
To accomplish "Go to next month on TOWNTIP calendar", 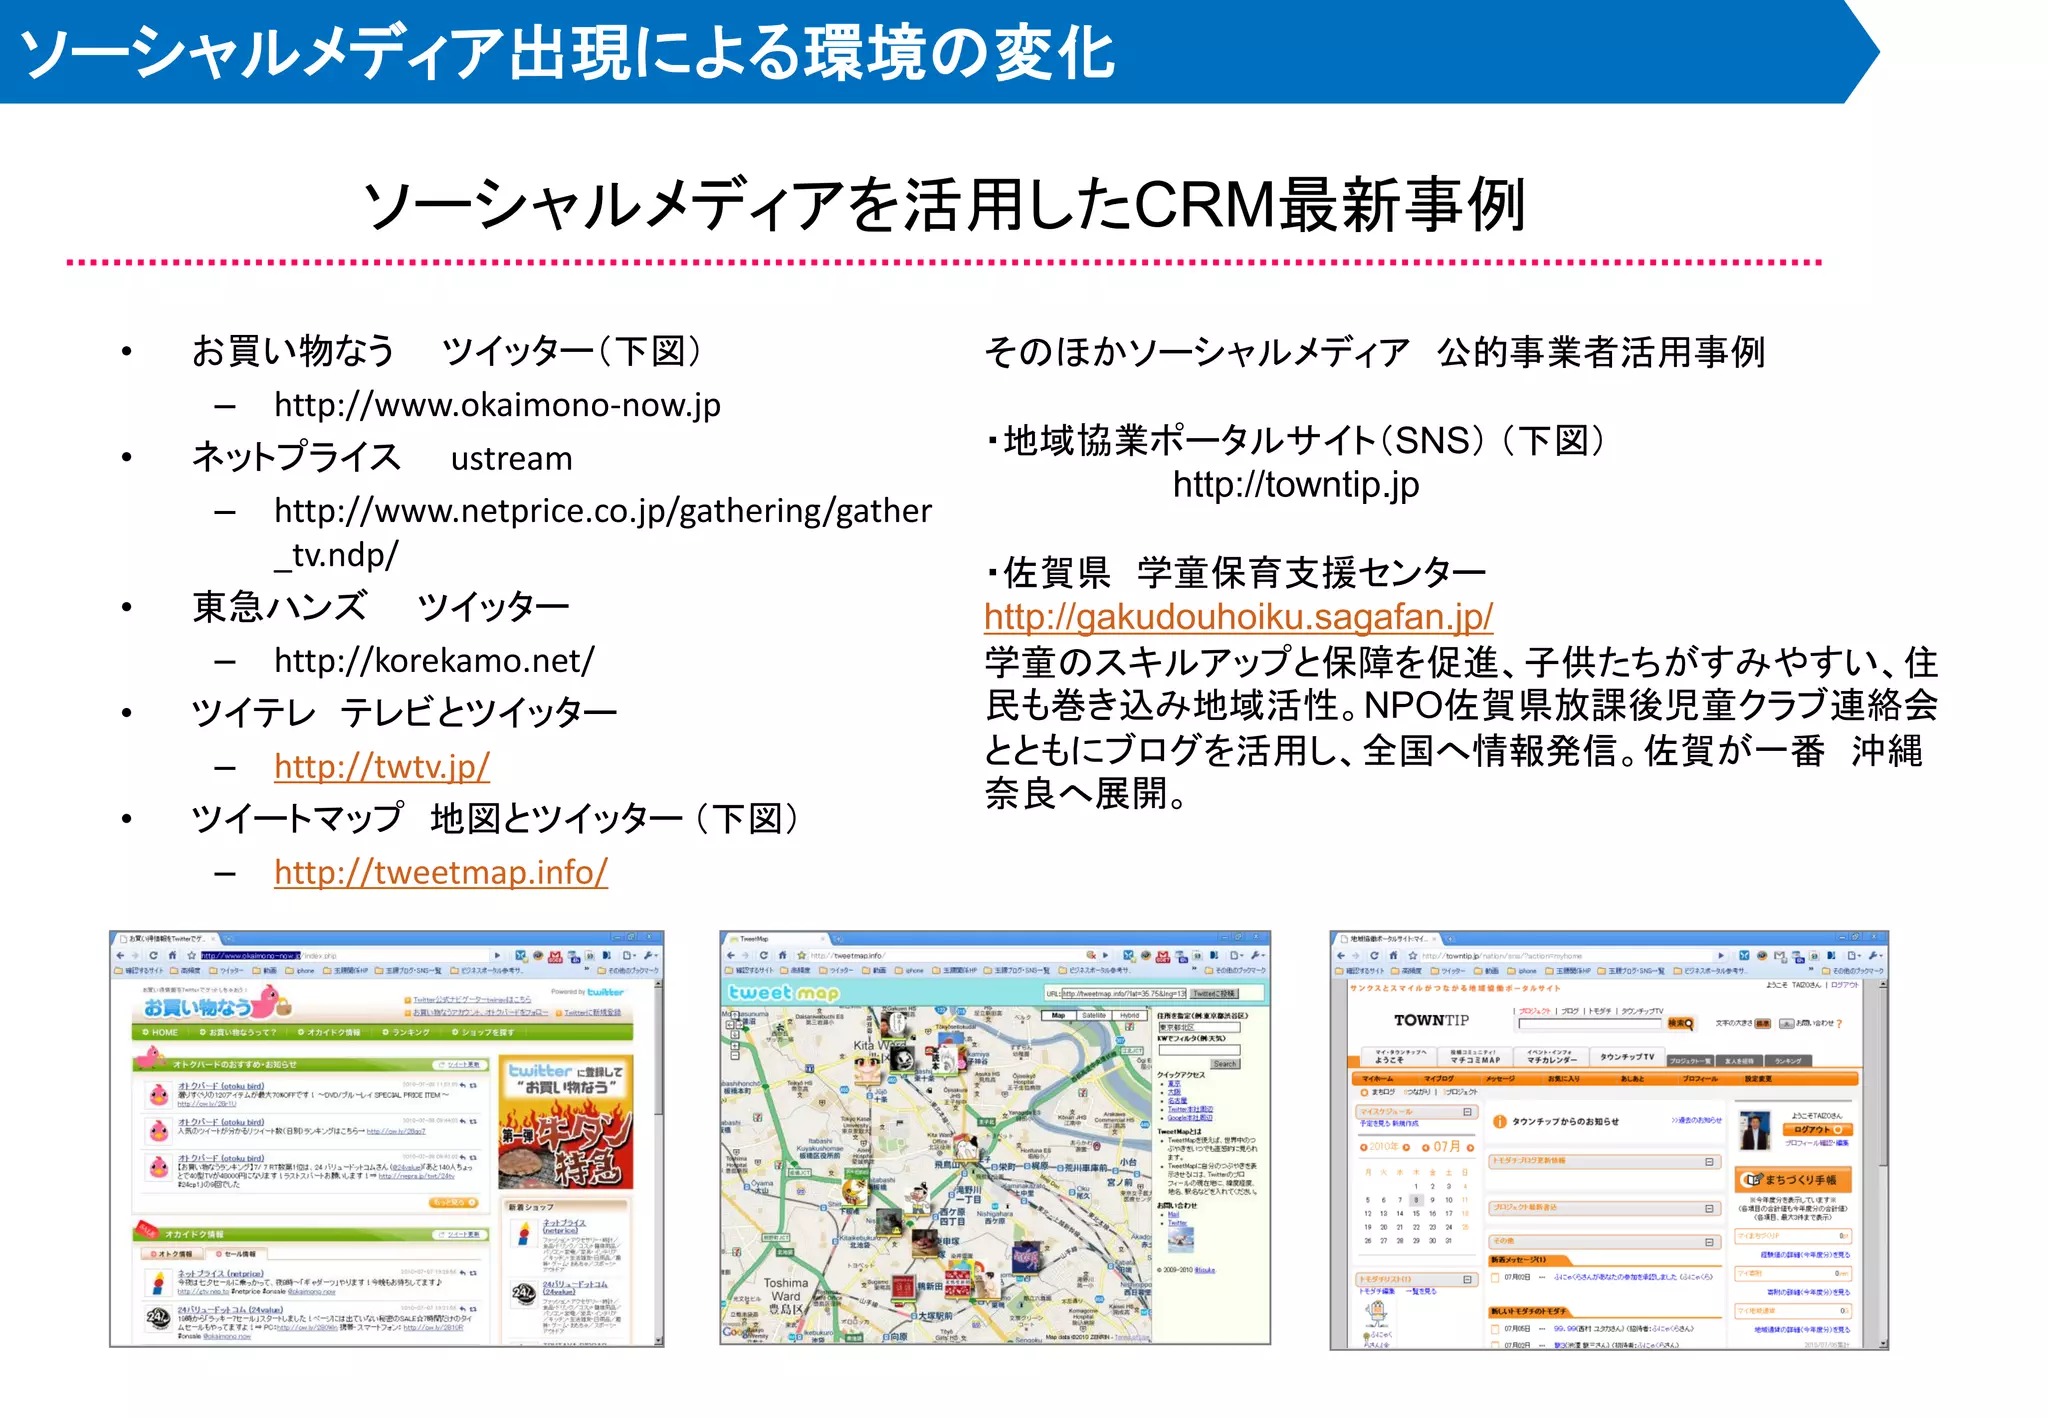I will coord(1470,1148).
